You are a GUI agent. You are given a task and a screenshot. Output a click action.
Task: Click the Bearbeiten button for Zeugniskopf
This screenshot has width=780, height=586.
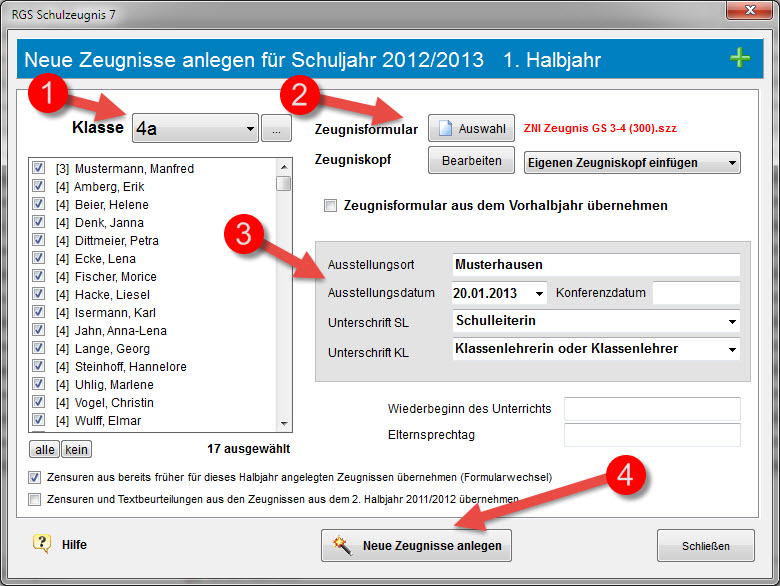coord(472,160)
